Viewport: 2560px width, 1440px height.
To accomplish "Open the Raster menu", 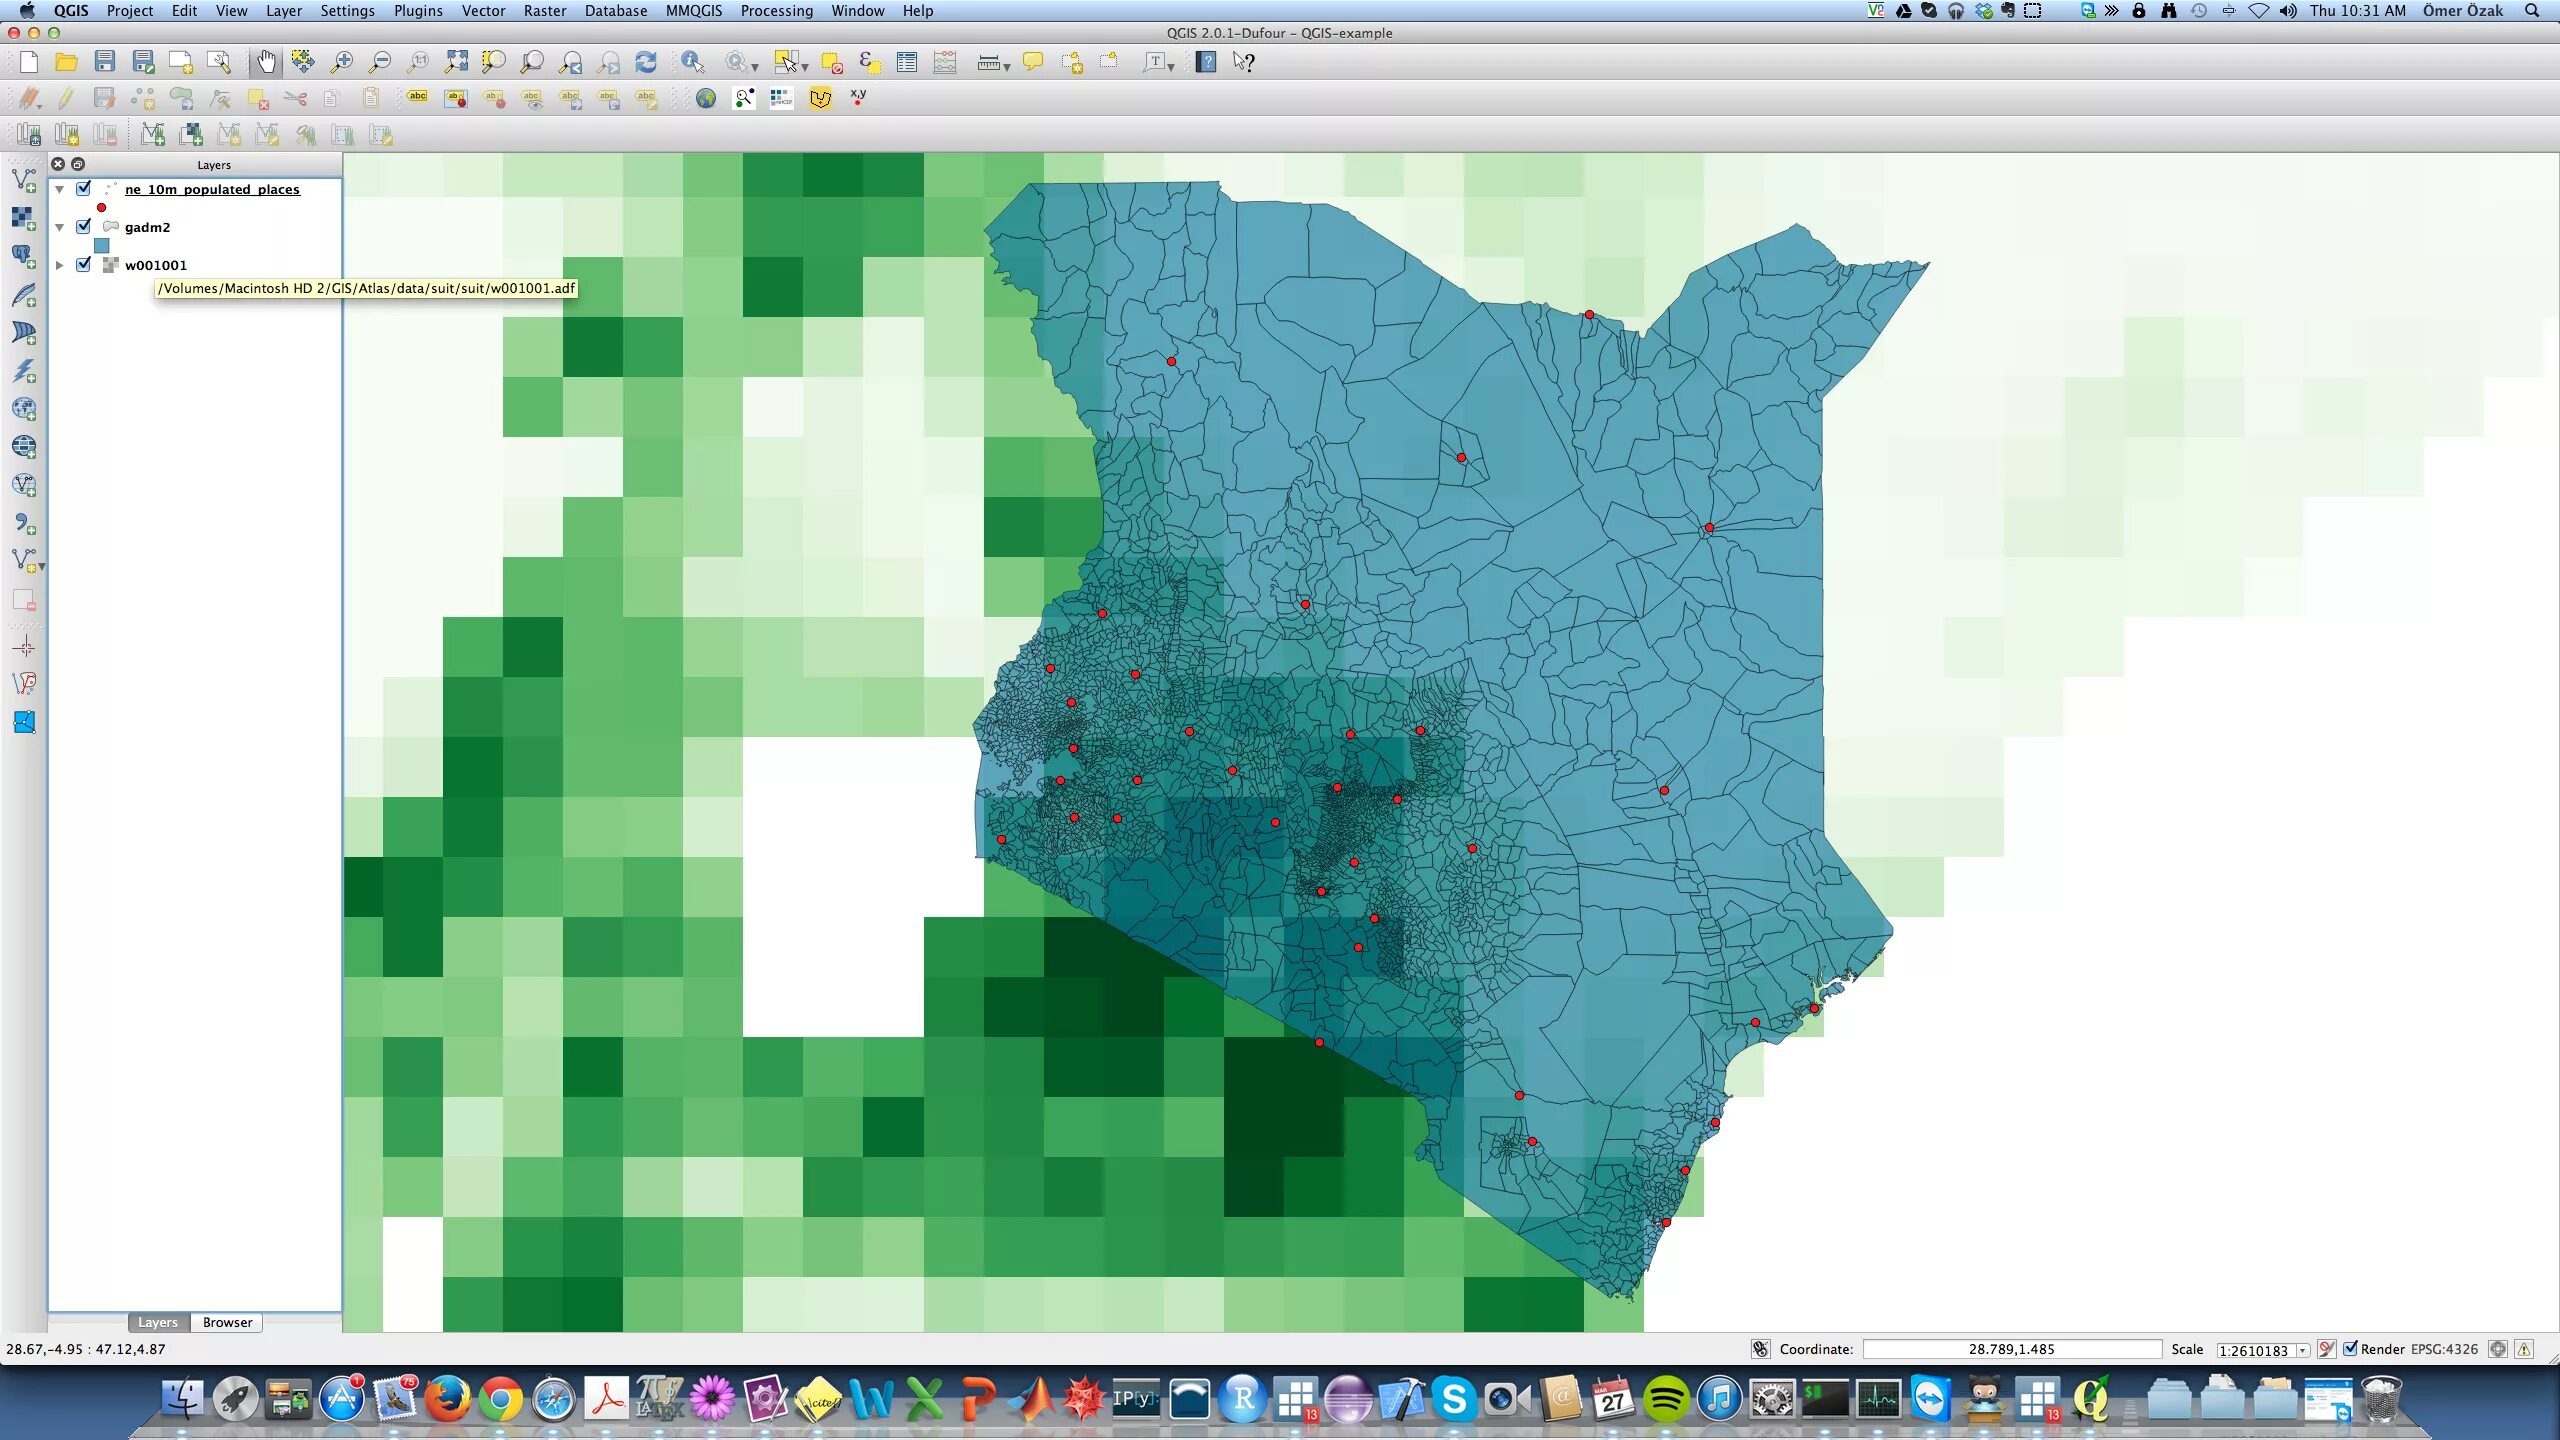I will pyautogui.click(x=544, y=11).
